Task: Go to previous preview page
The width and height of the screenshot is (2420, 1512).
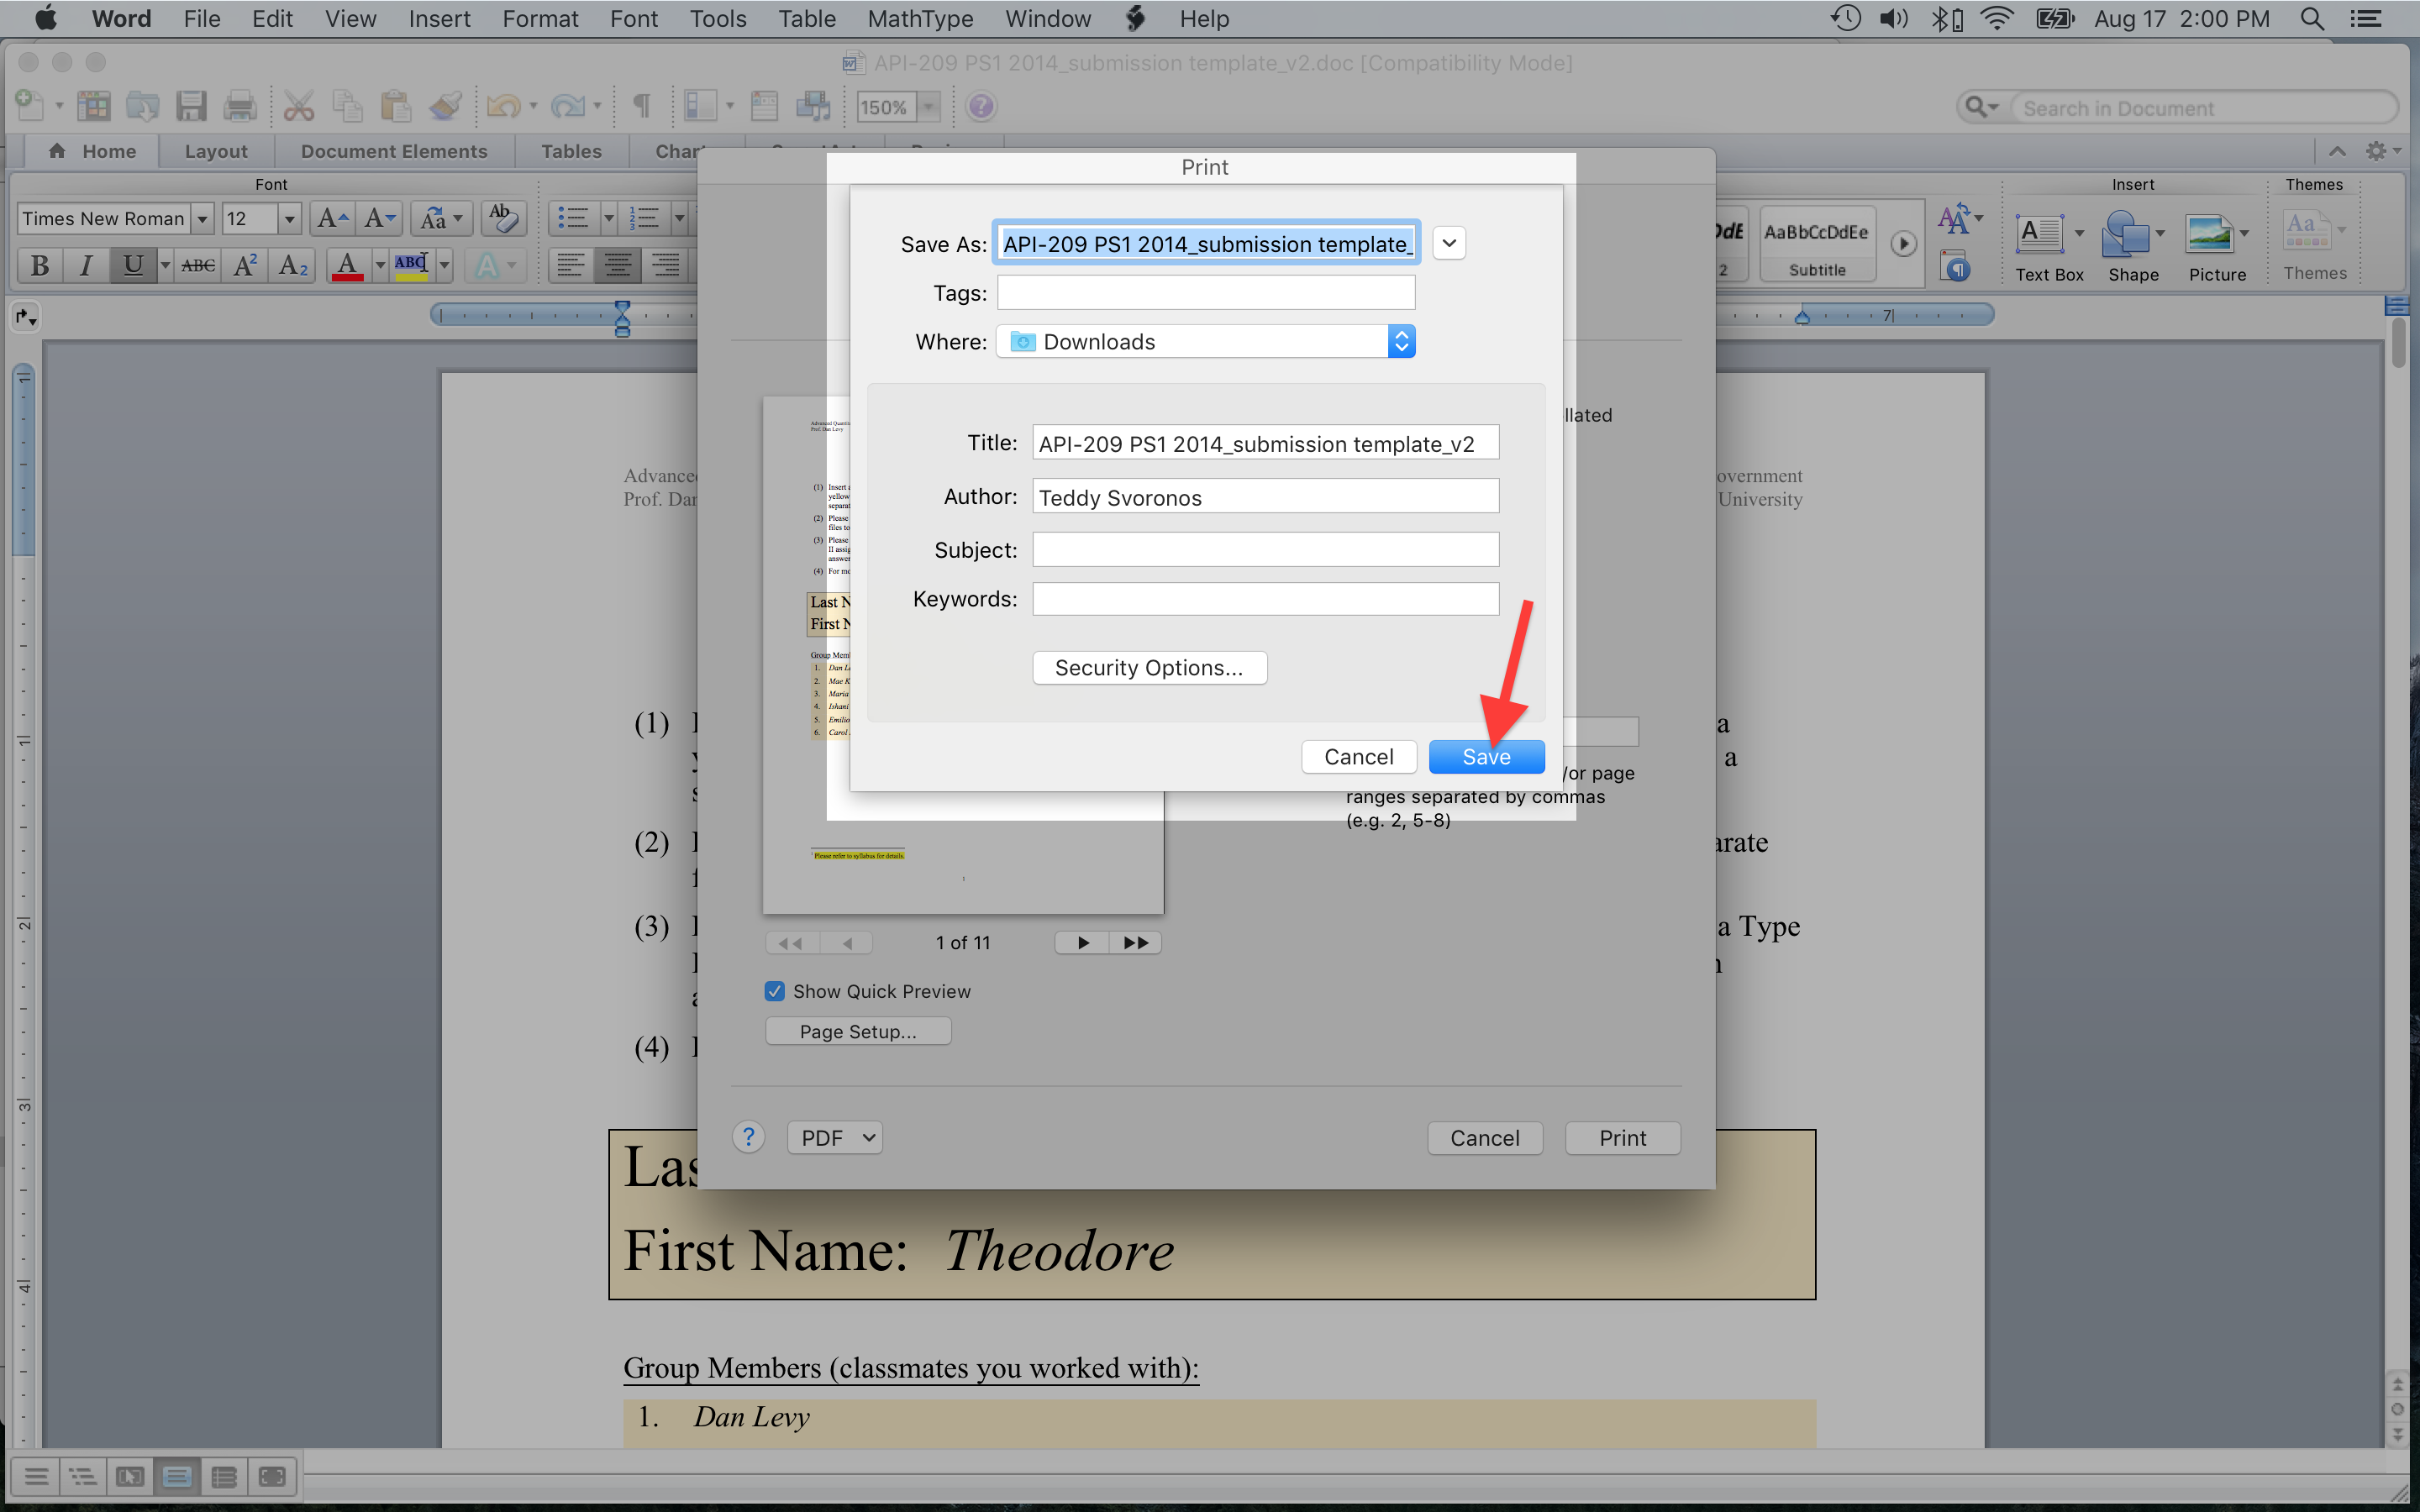Action: [847, 943]
